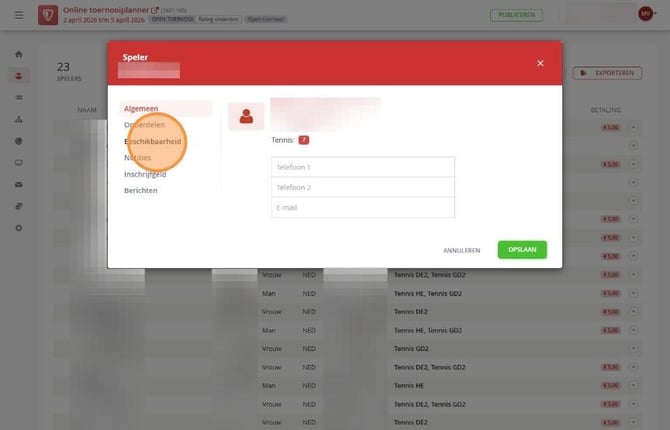Open the settings gear sidebar icon
The image size is (670, 430).
[x=18, y=228]
